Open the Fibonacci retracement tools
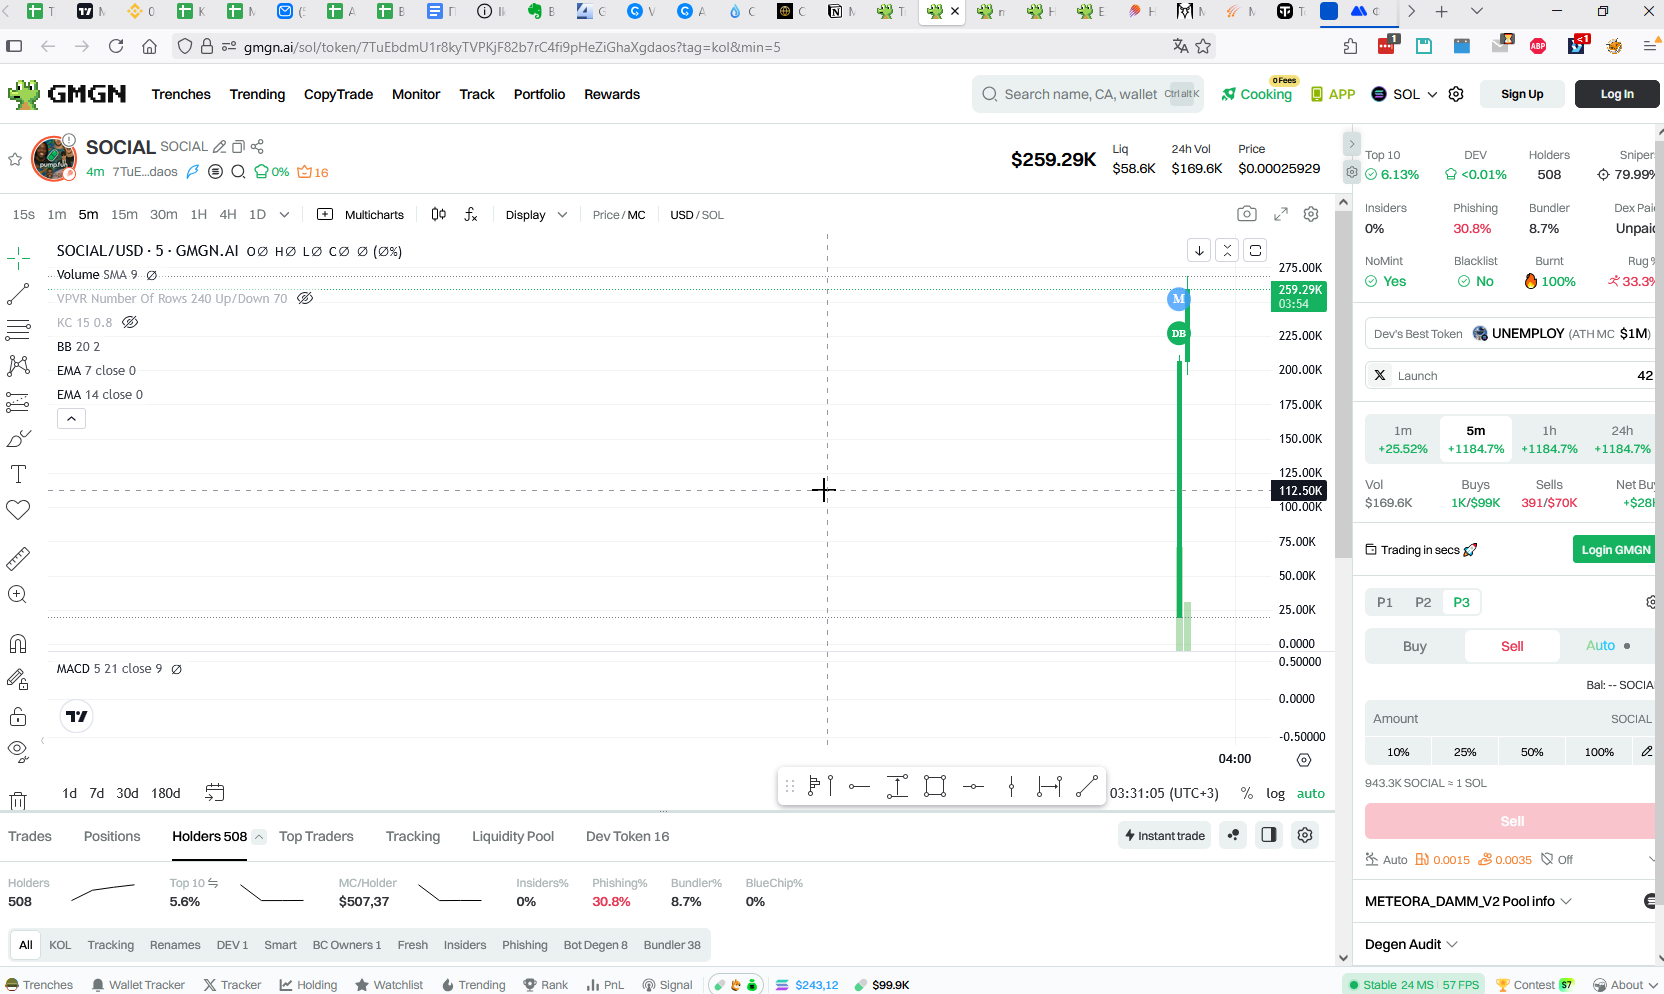1664x994 pixels. tap(18, 330)
